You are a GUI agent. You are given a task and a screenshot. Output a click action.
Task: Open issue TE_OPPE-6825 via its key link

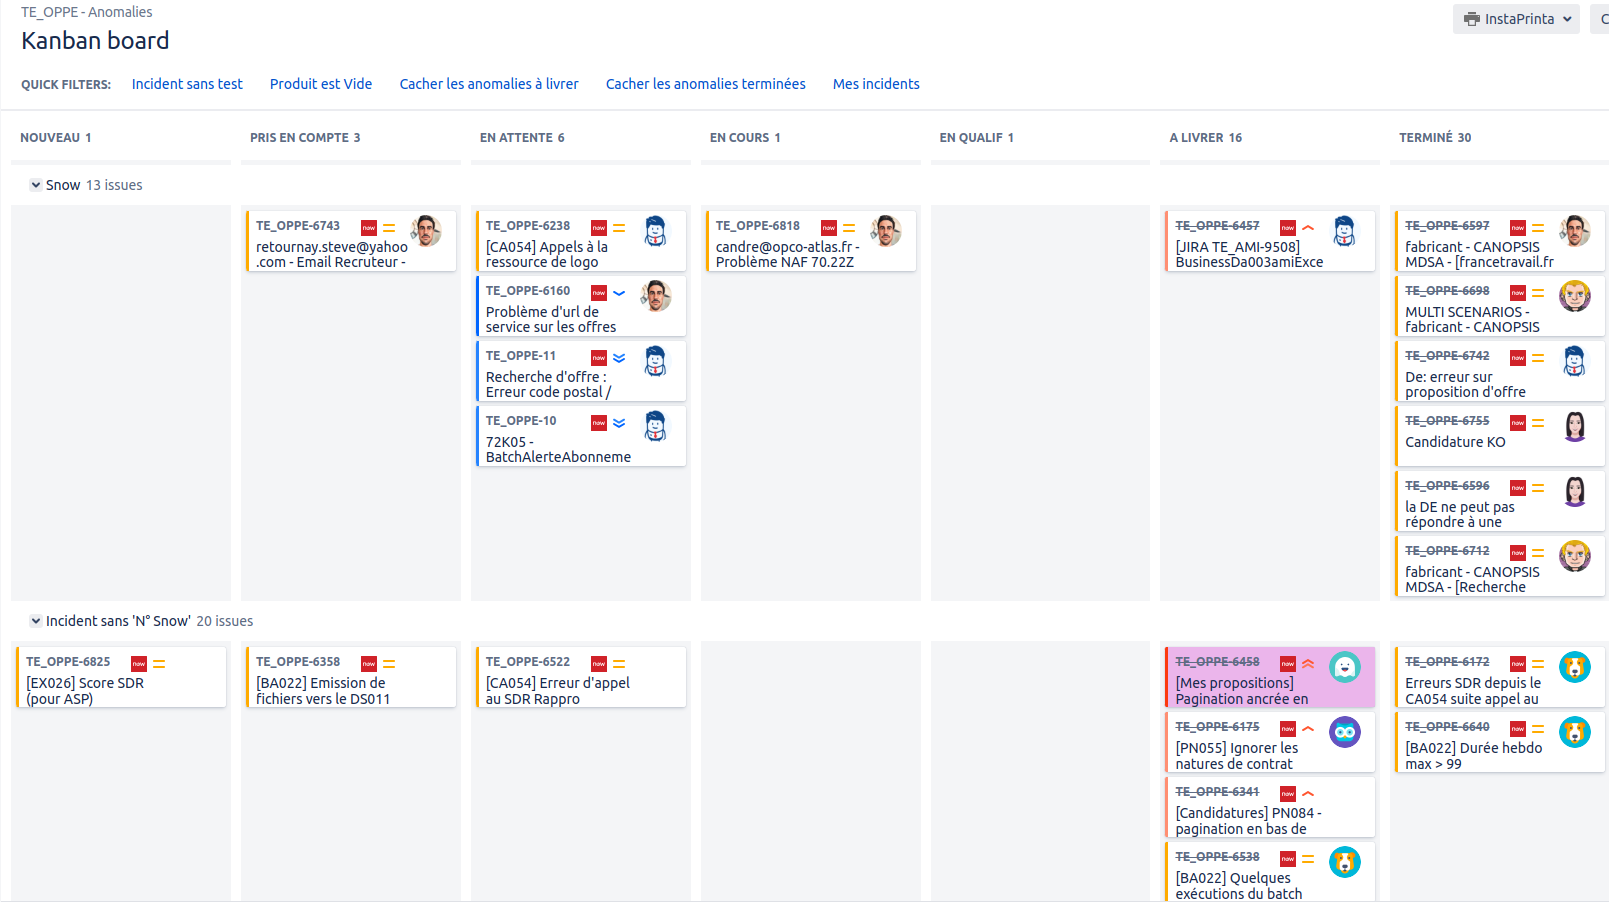point(67,661)
